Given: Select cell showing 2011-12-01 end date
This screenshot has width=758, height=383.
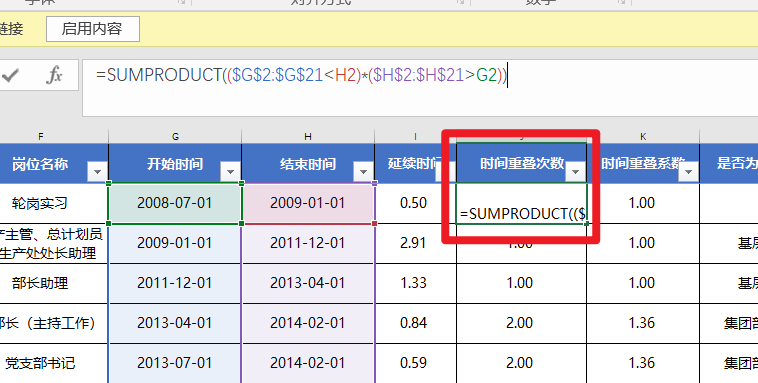Looking at the screenshot, I should tap(308, 243).
